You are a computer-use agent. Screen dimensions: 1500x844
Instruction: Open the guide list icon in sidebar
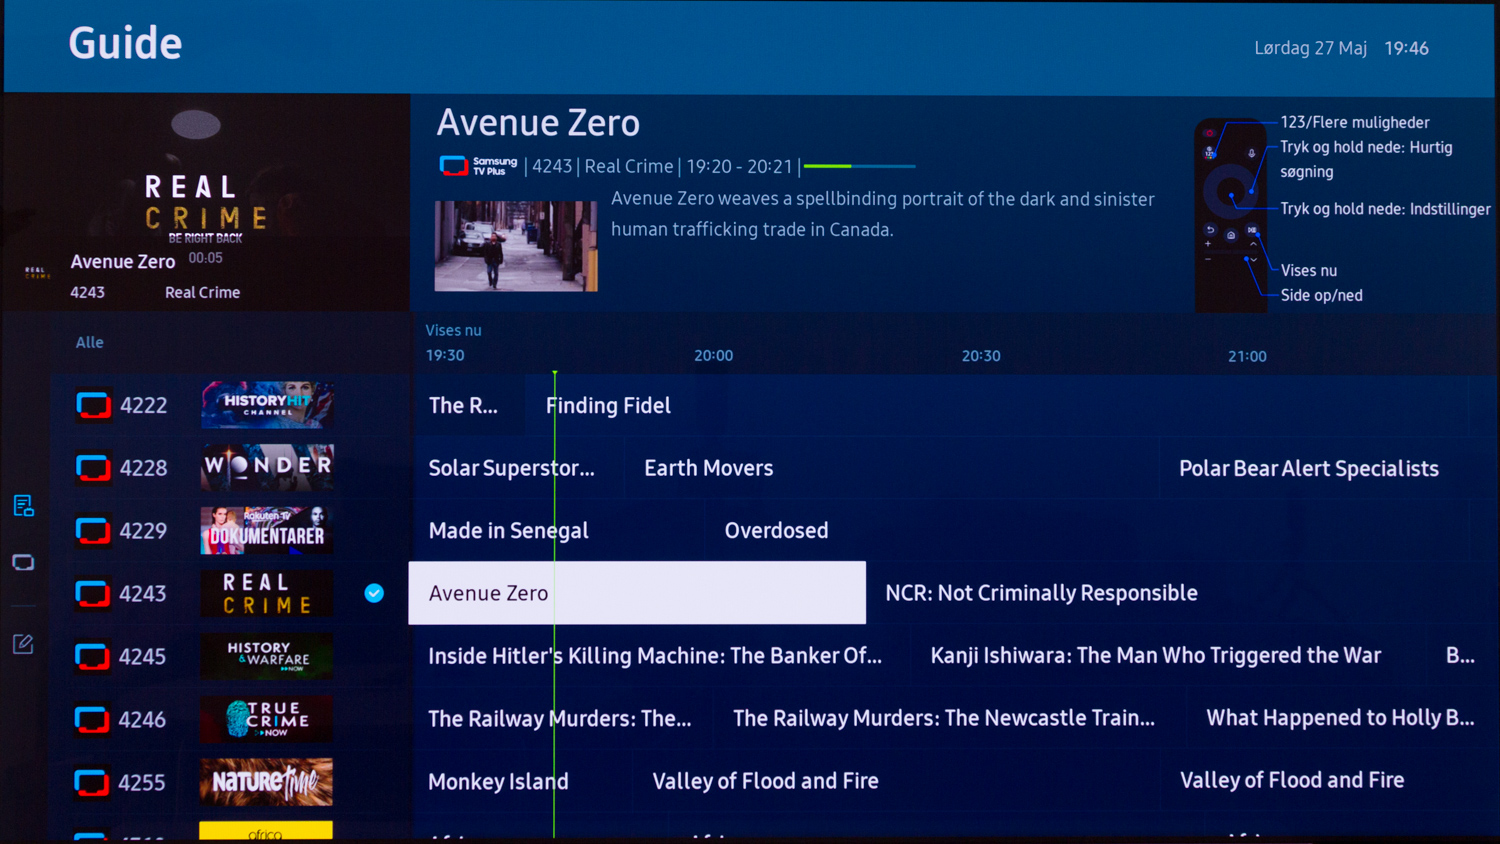pos(23,506)
